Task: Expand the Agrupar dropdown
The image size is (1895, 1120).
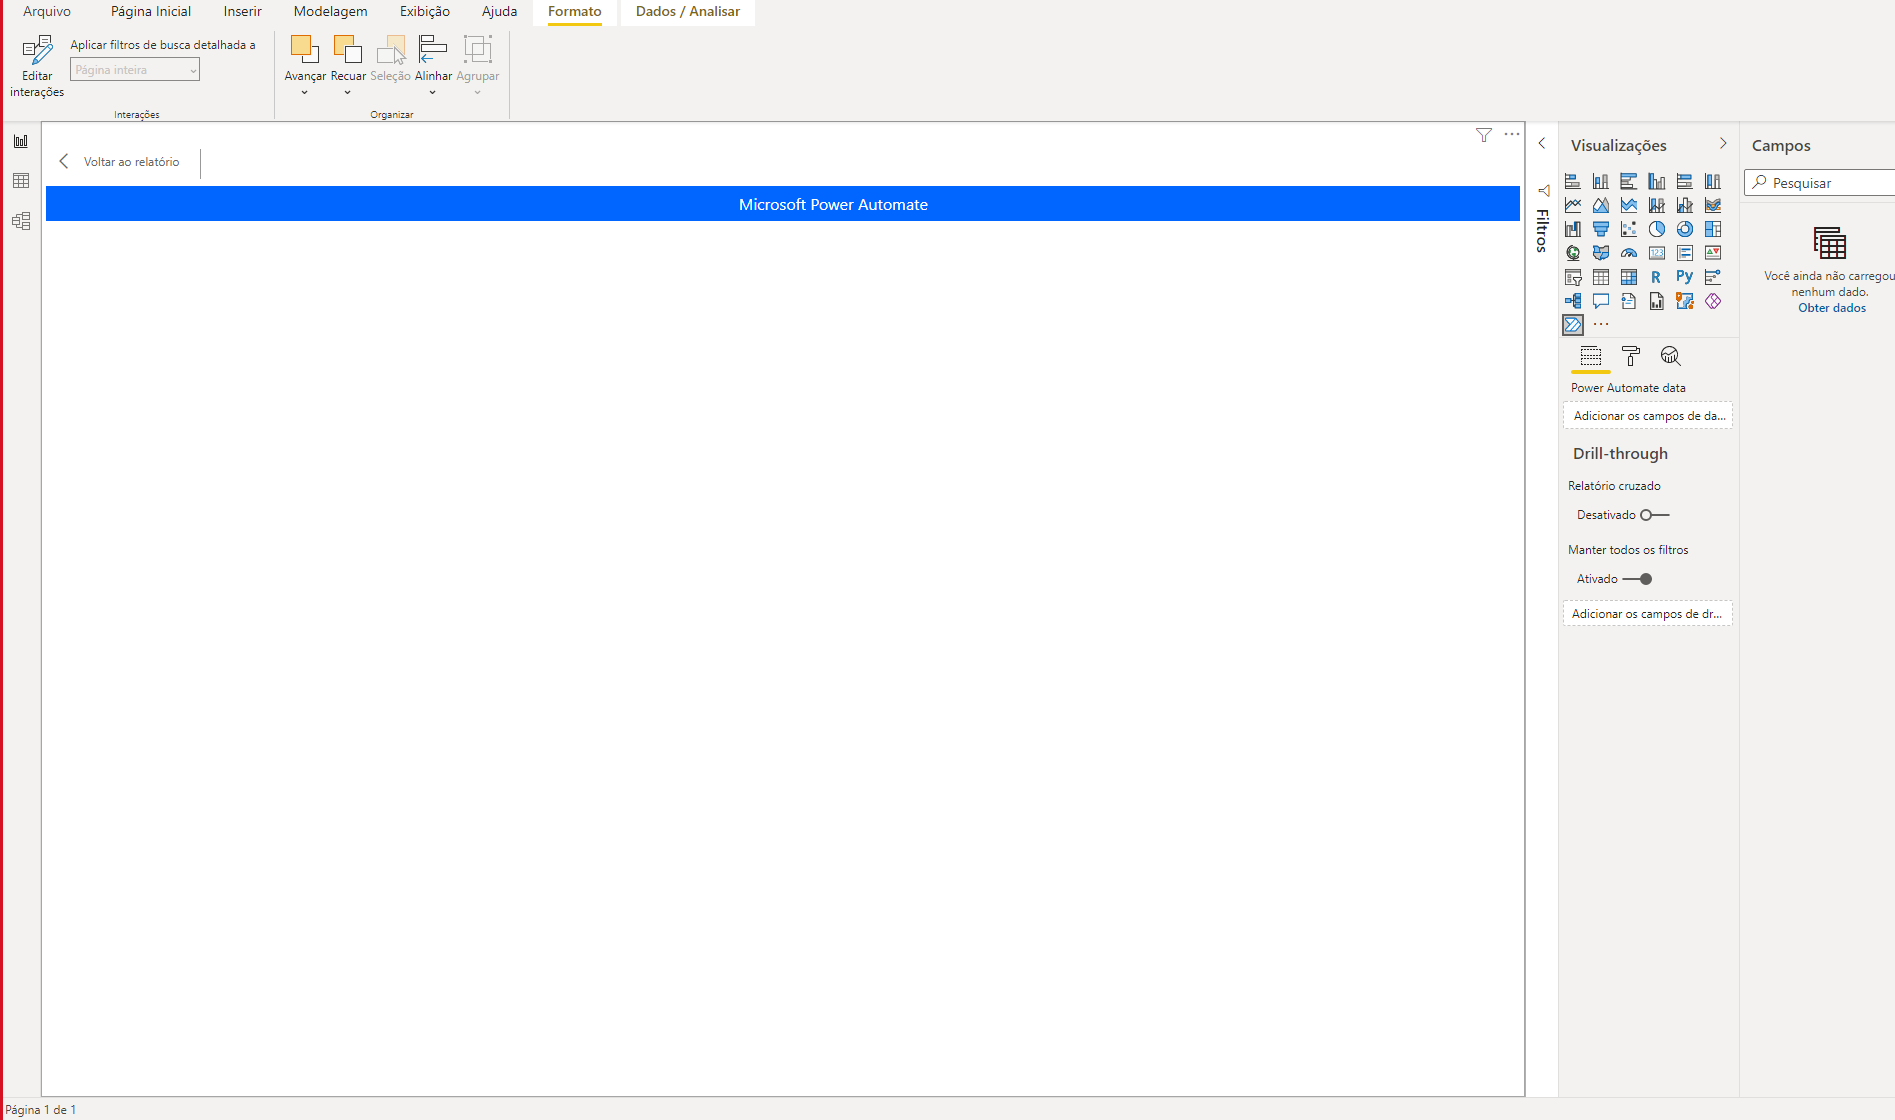Action: [x=478, y=93]
